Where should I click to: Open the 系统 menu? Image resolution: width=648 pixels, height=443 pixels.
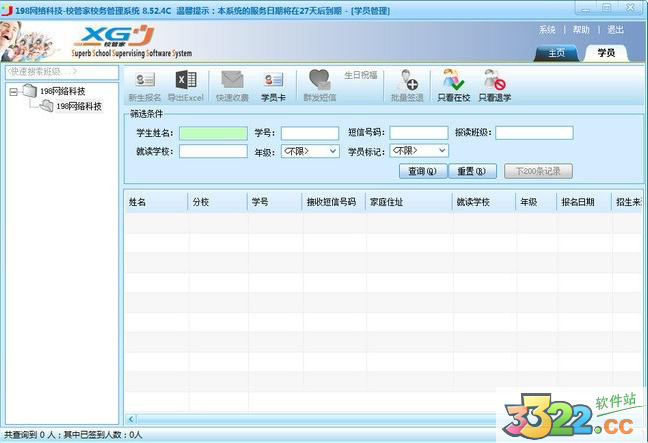[x=547, y=30]
